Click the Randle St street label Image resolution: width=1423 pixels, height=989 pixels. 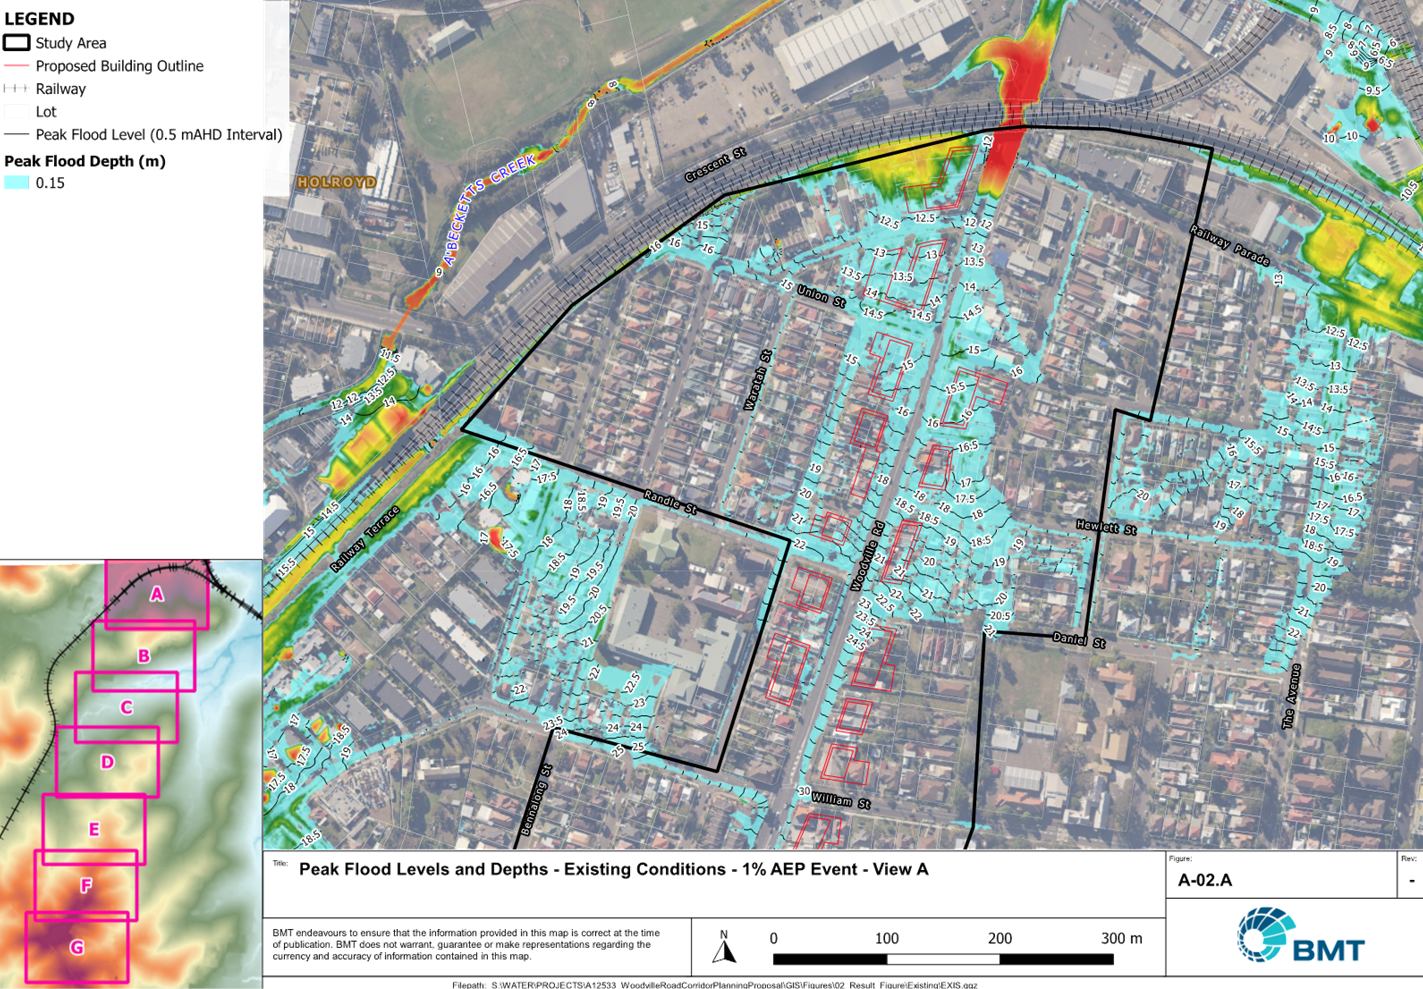click(670, 501)
